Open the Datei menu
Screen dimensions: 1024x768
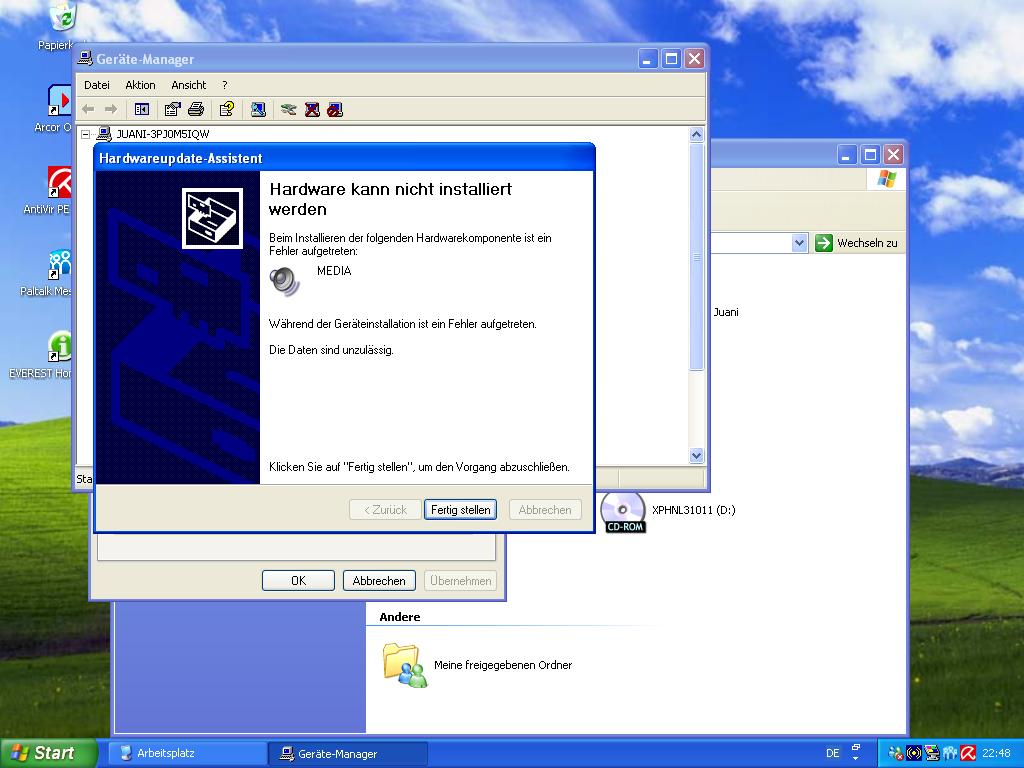tap(97, 85)
